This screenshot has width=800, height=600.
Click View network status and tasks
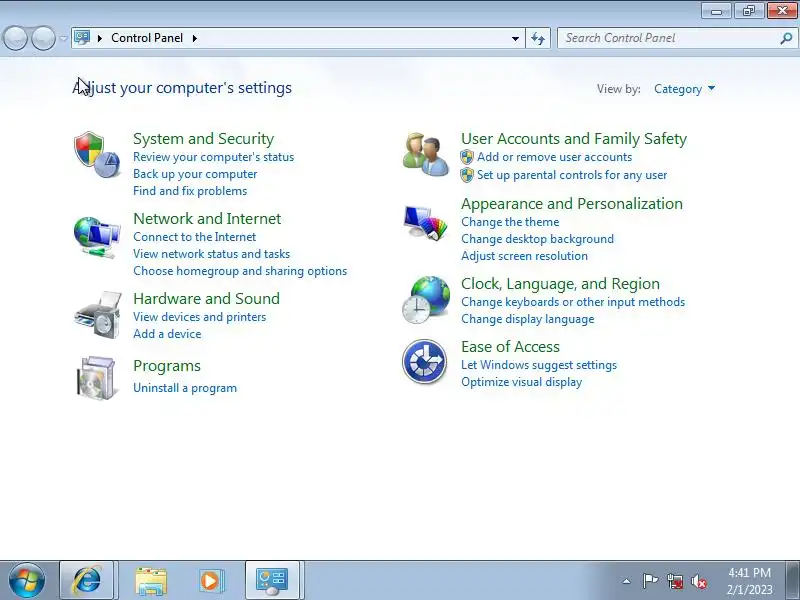(x=211, y=254)
